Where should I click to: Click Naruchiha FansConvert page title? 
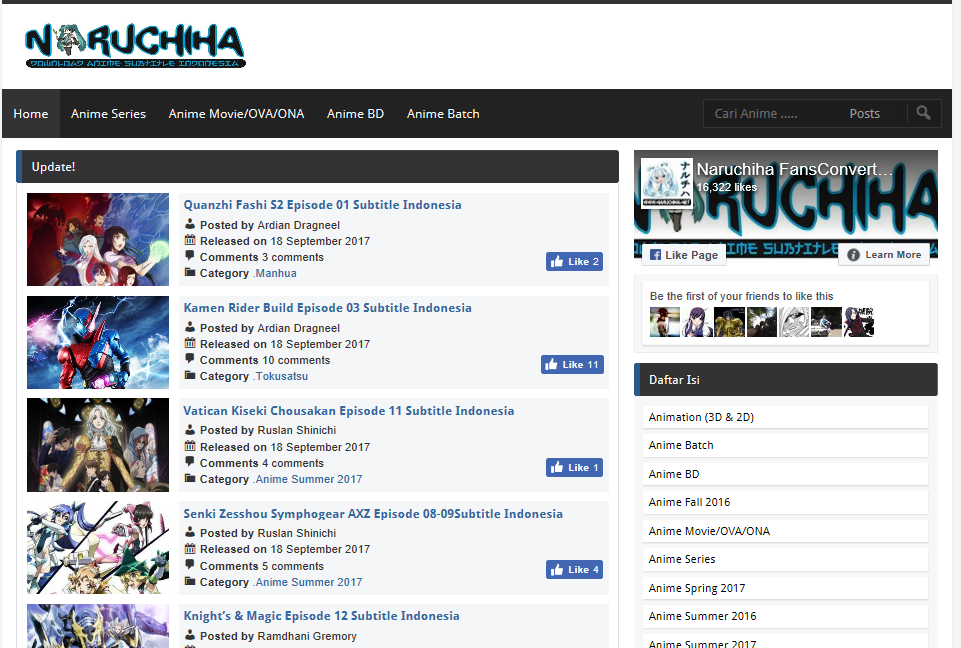click(794, 169)
